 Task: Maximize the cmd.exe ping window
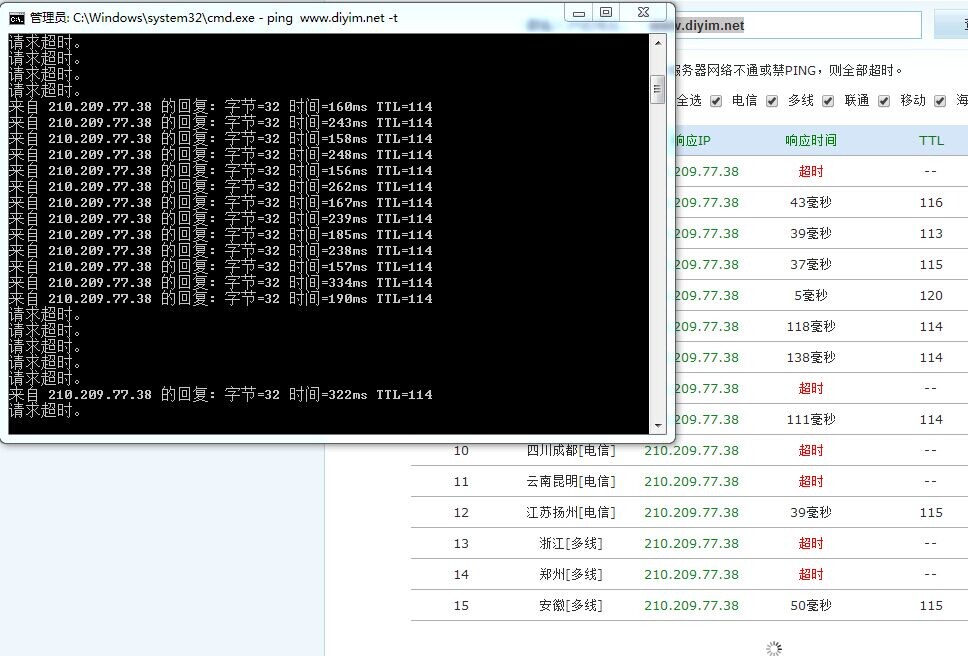click(x=606, y=12)
